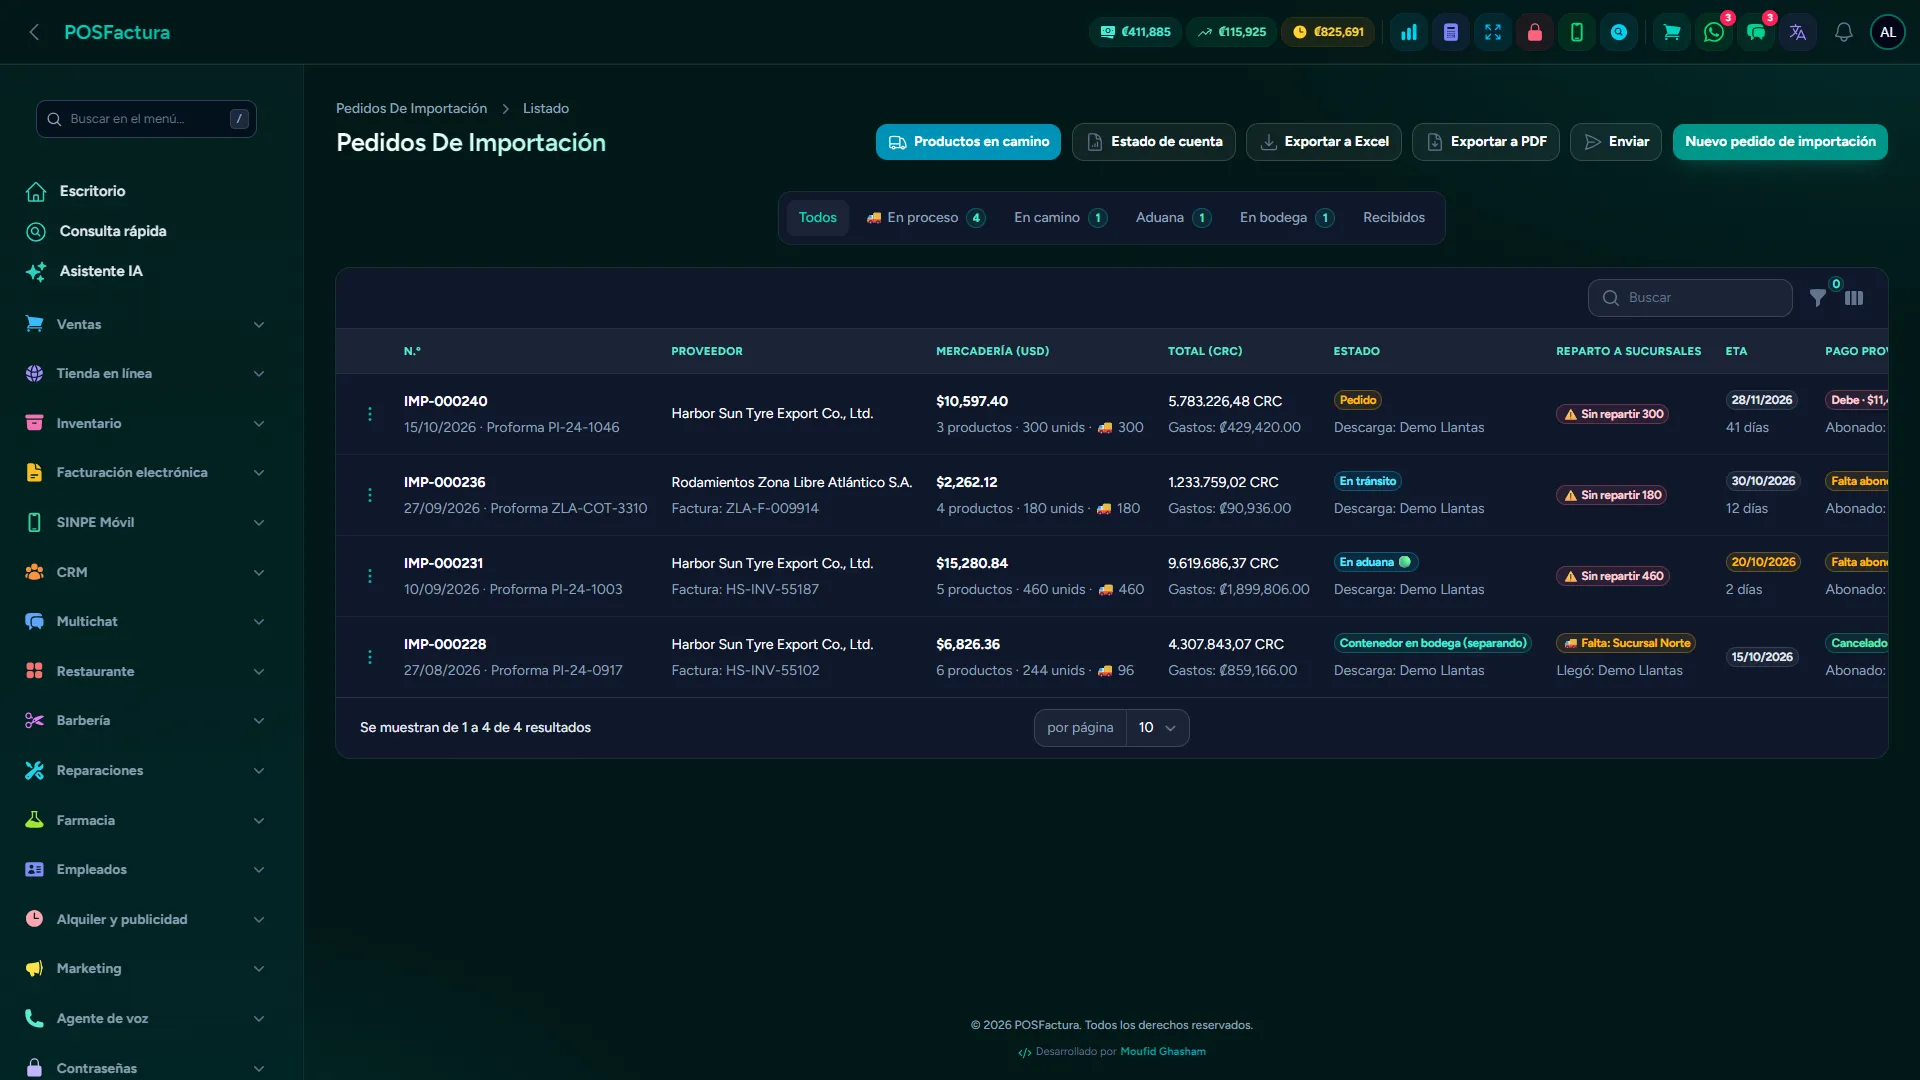Expand the Inventario sidebar section
The image size is (1920, 1080).
pos(146,423)
